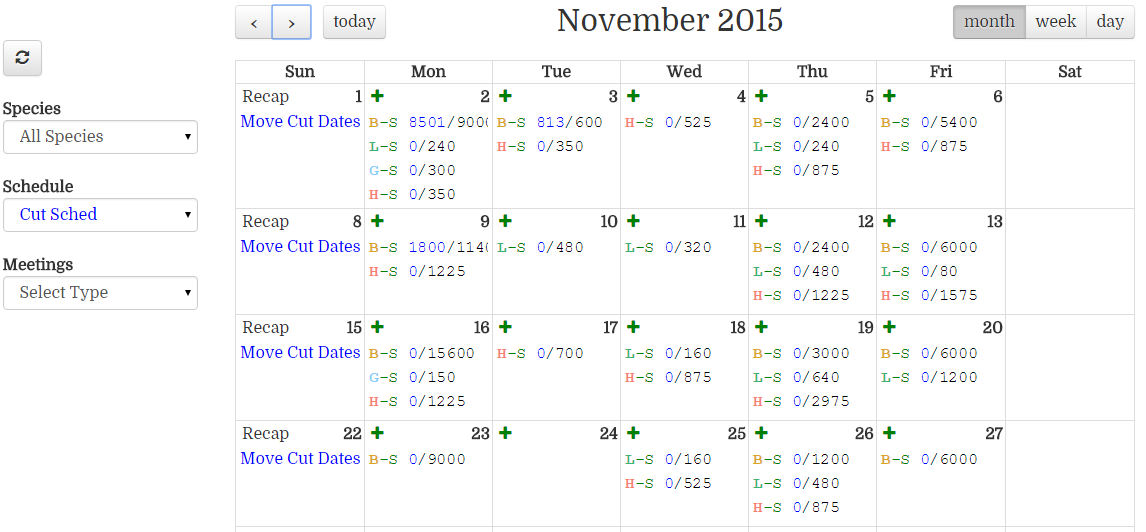Select H-S 0/2975 entry on Thursday 19
Screen dimensions: 1146x532
pyautogui.click(x=801, y=401)
